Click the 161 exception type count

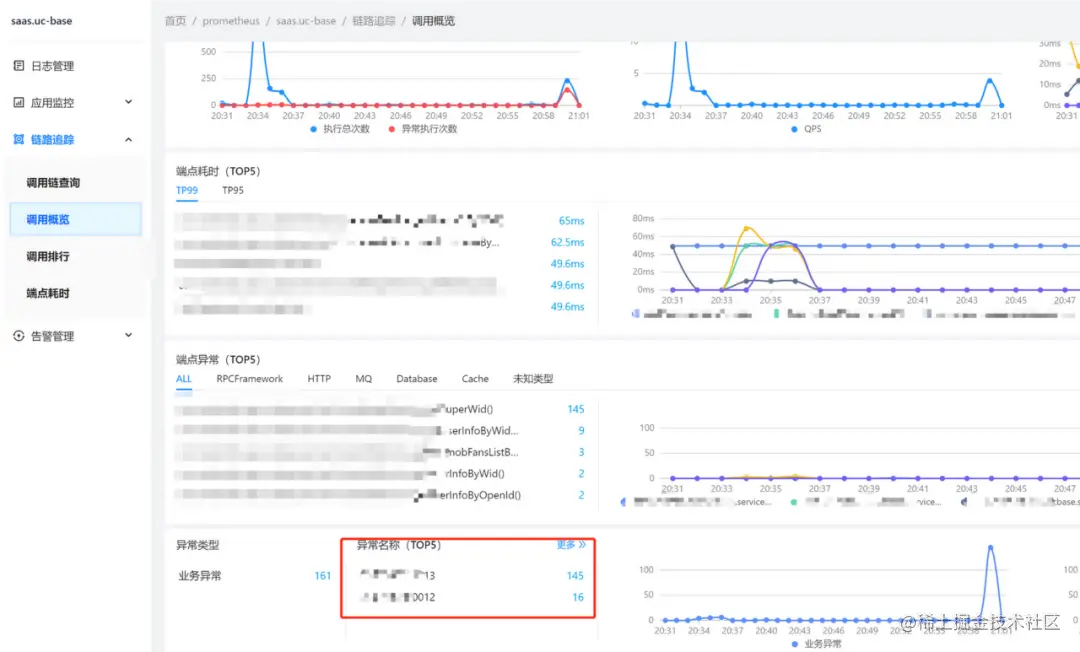pyautogui.click(x=322, y=576)
